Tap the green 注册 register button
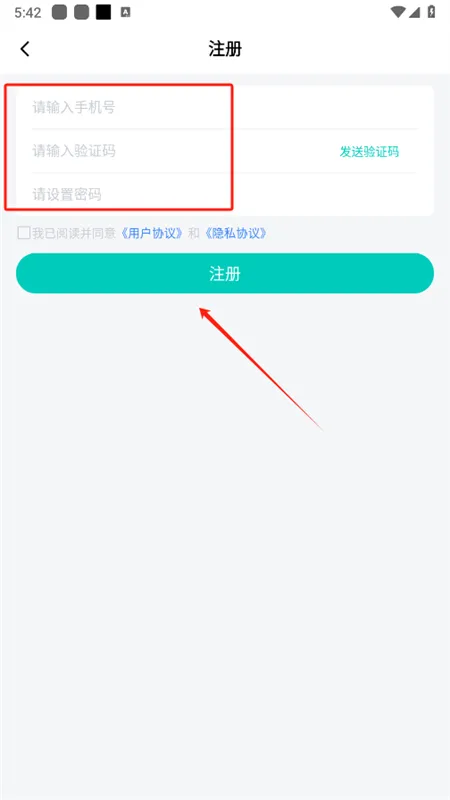This screenshot has width=450, height=800. pos(225,273)
